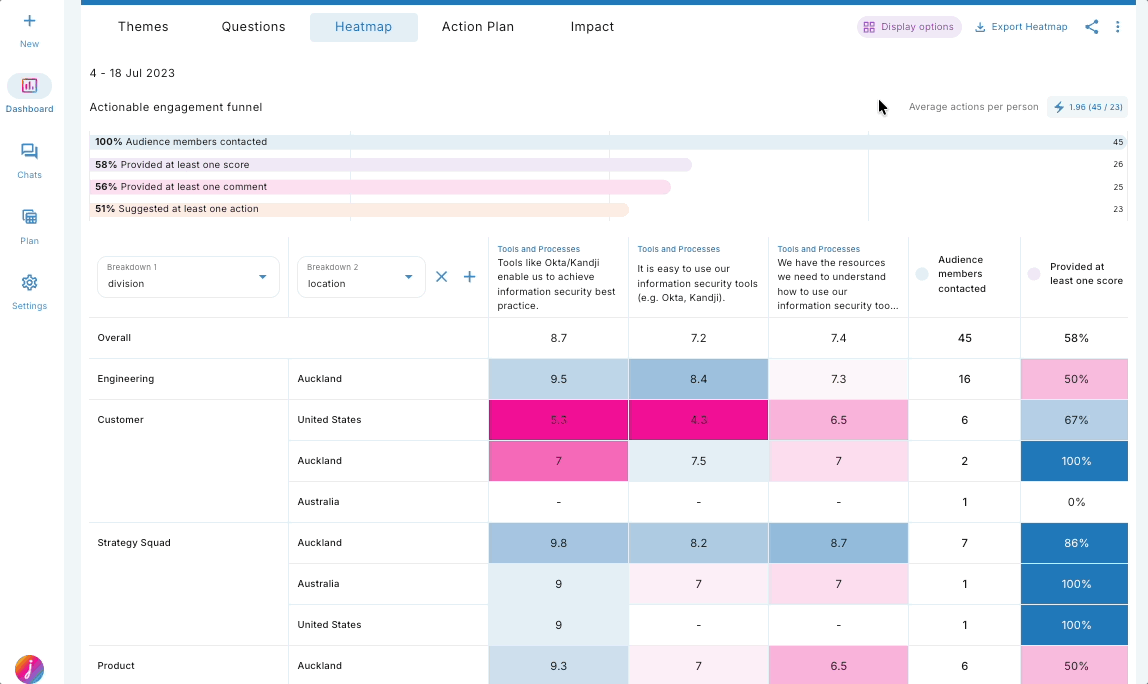The image size is (1148, 684).
Task: Switch to the Action Plan tab
Action: [477, 27]
